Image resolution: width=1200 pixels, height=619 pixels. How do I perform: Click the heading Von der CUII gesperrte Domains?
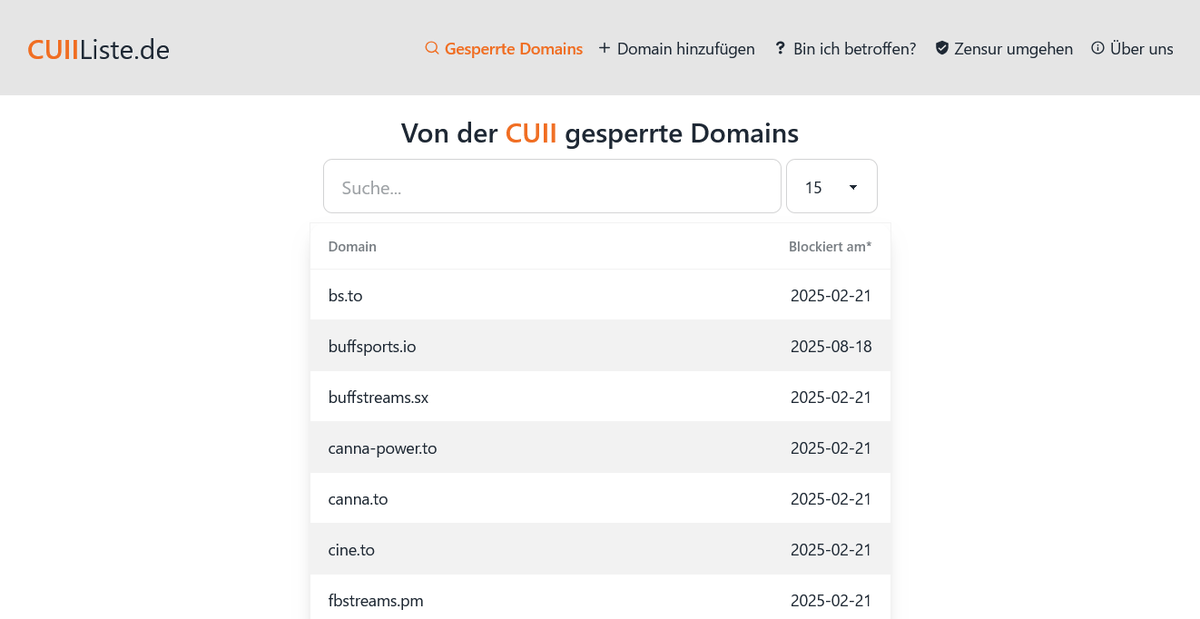point(600,133)
